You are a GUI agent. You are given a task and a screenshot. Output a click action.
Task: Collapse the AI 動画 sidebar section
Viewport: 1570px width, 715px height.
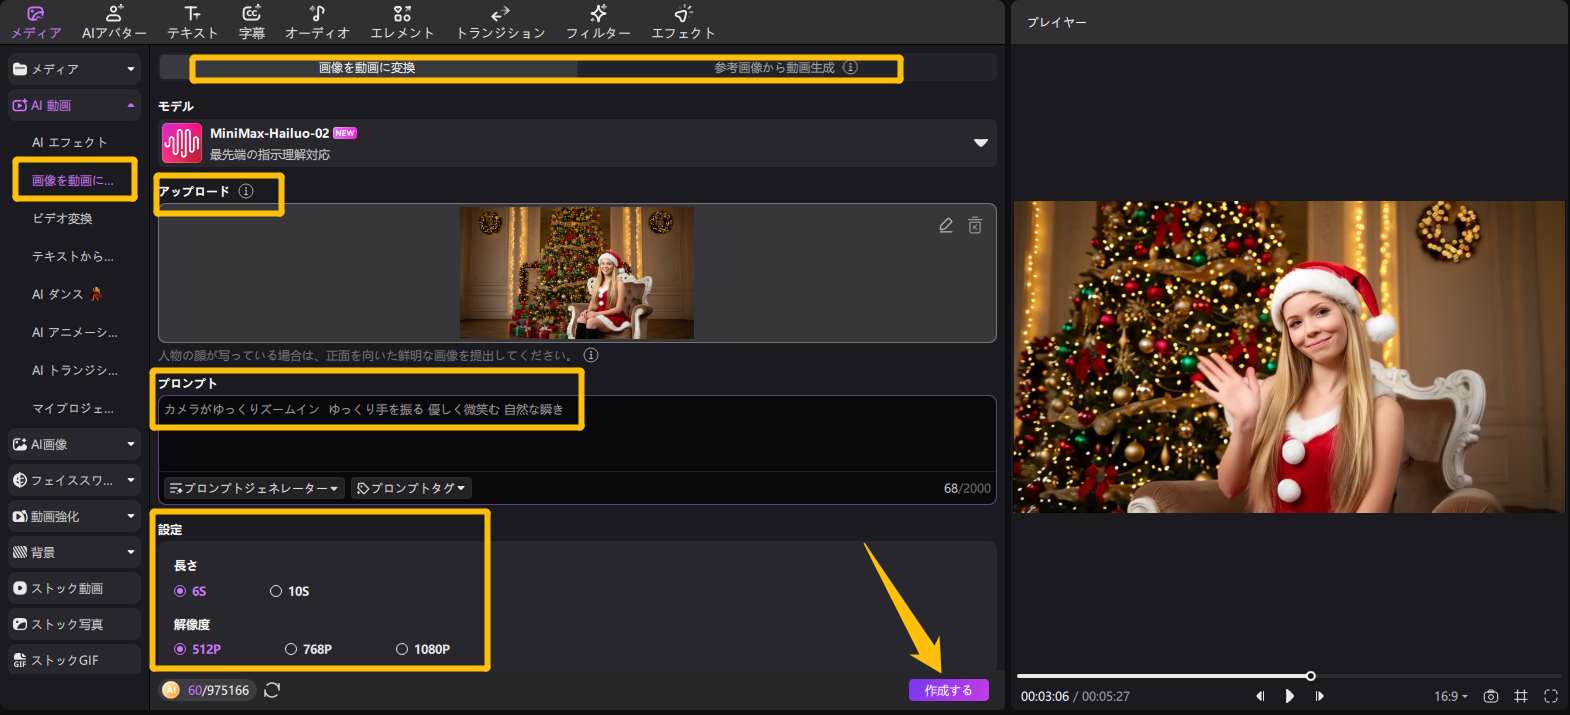(74, 105)
